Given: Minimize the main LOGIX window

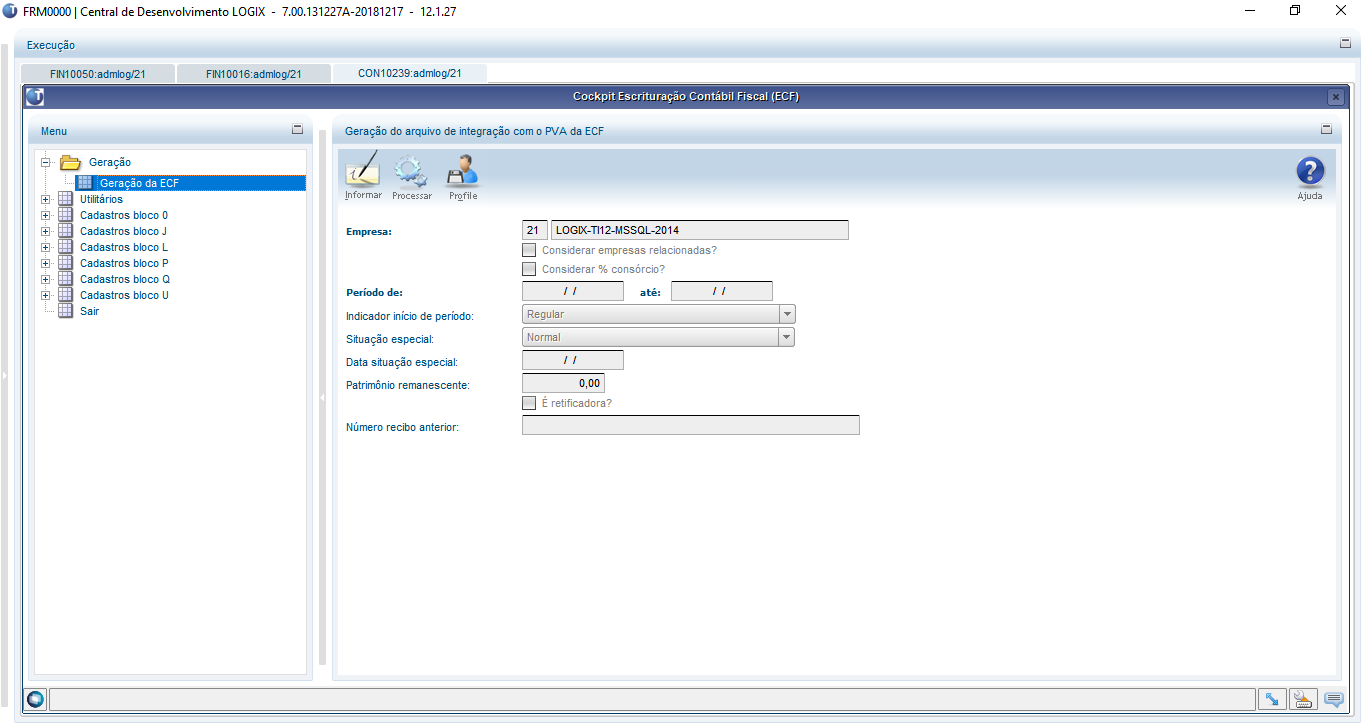Looking at the screenshot, I should (x=1250, y=10).
